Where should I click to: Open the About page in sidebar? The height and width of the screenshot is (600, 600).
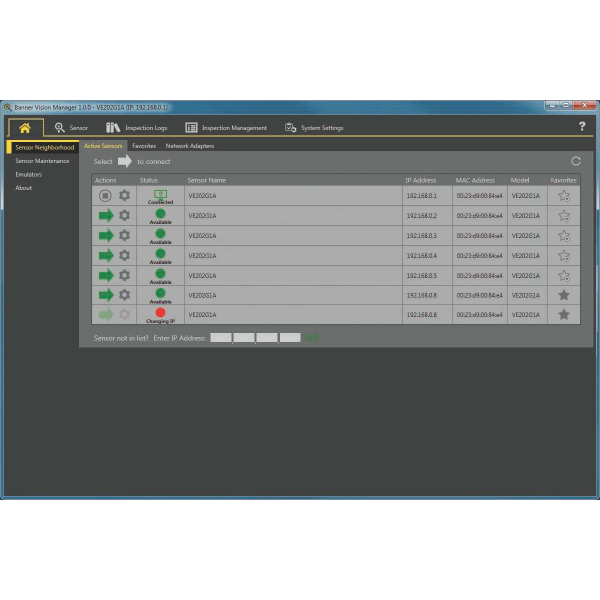[23, 188]
